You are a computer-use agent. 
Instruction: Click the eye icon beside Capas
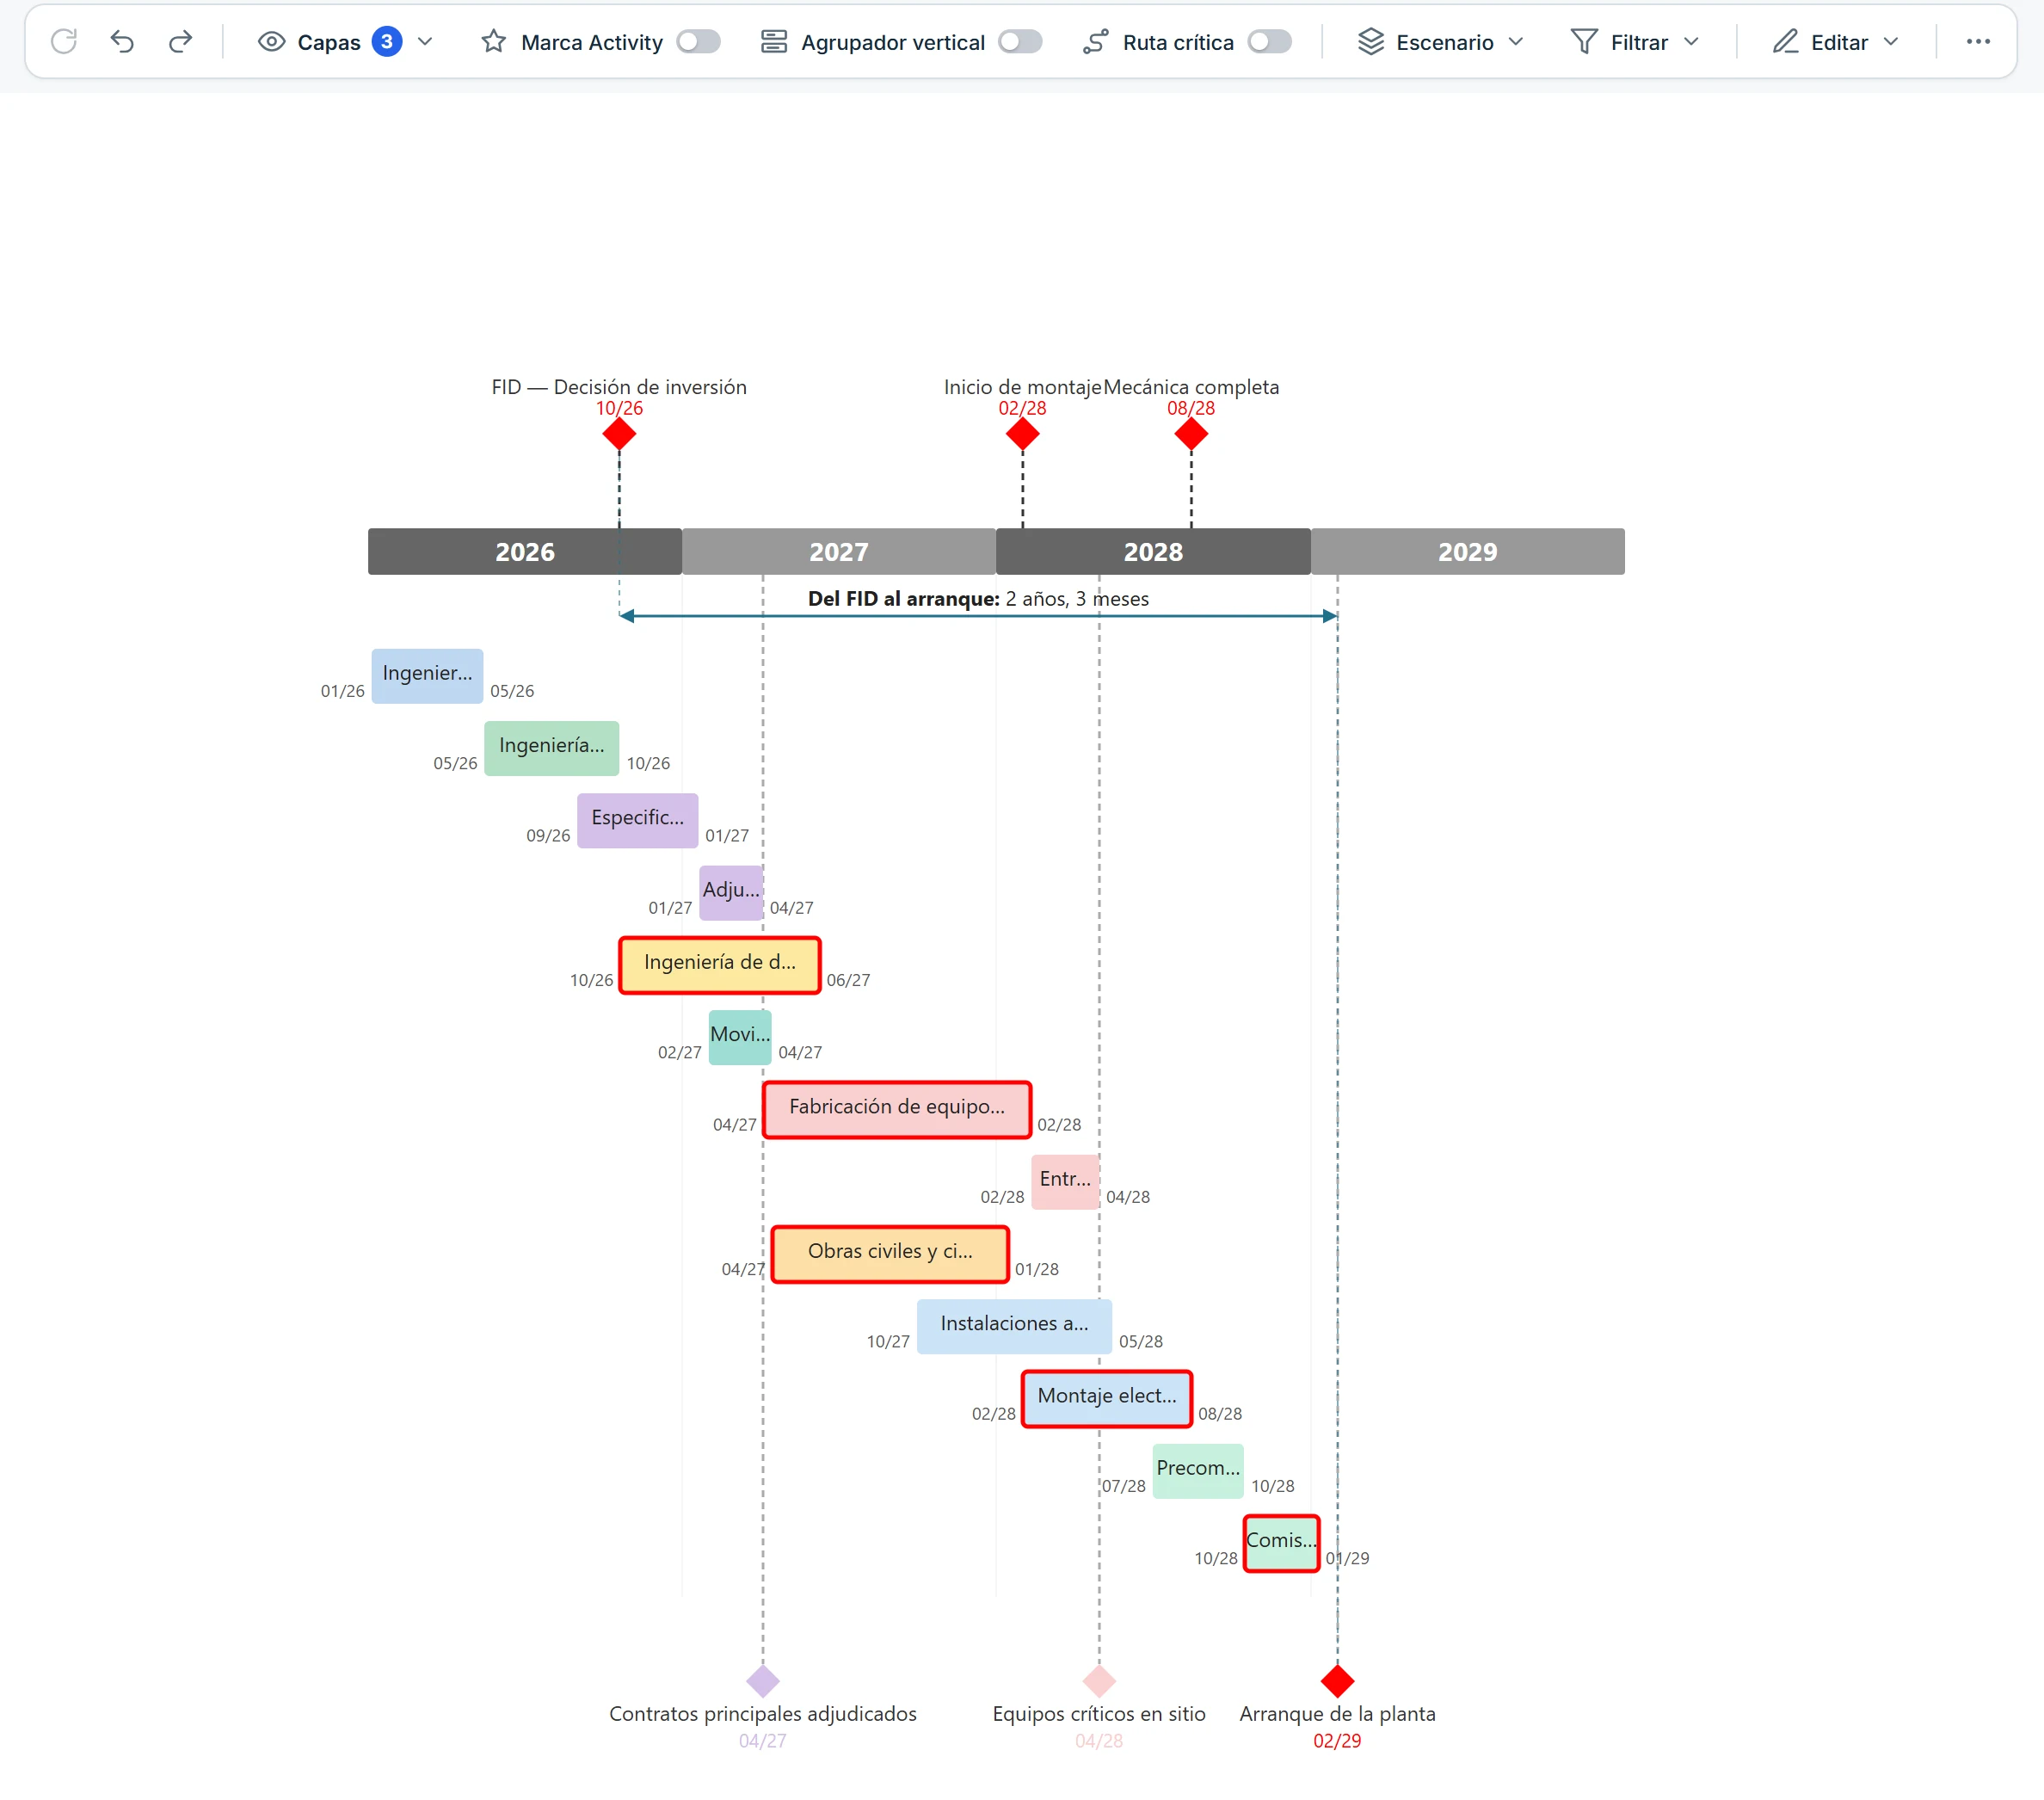point(271,41)
